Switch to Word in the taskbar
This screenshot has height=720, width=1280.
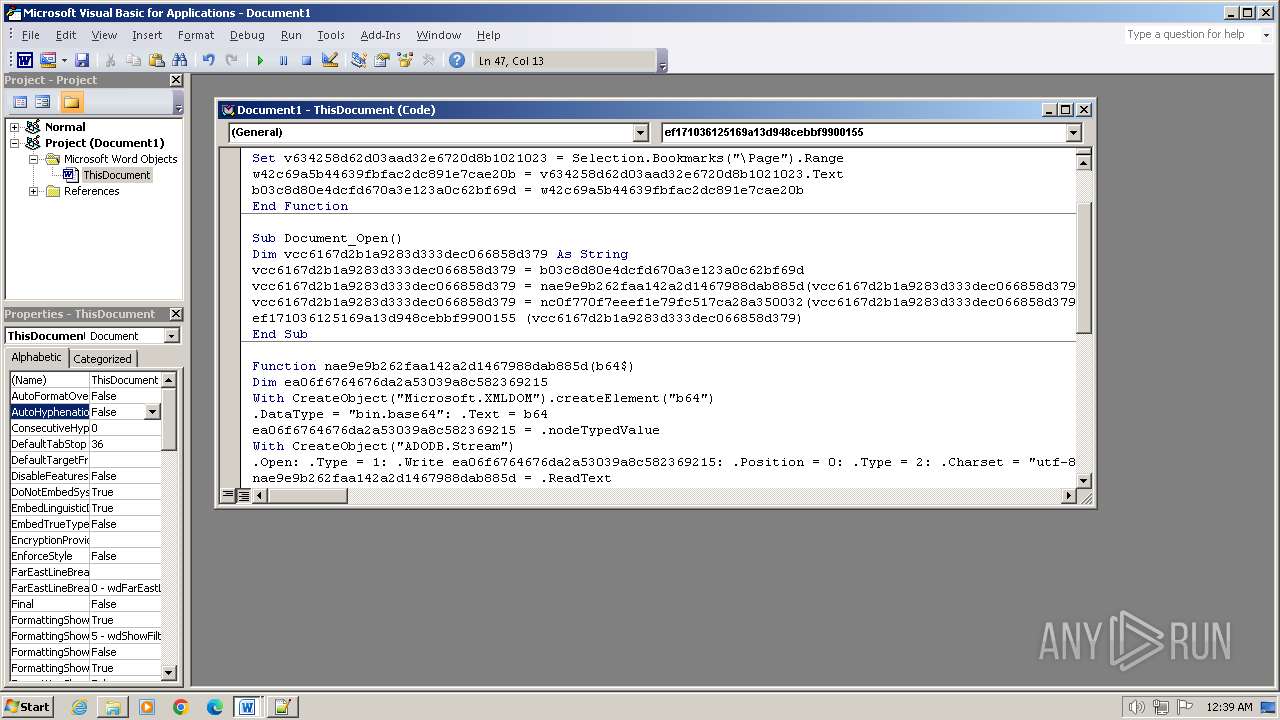pos(247,707)
